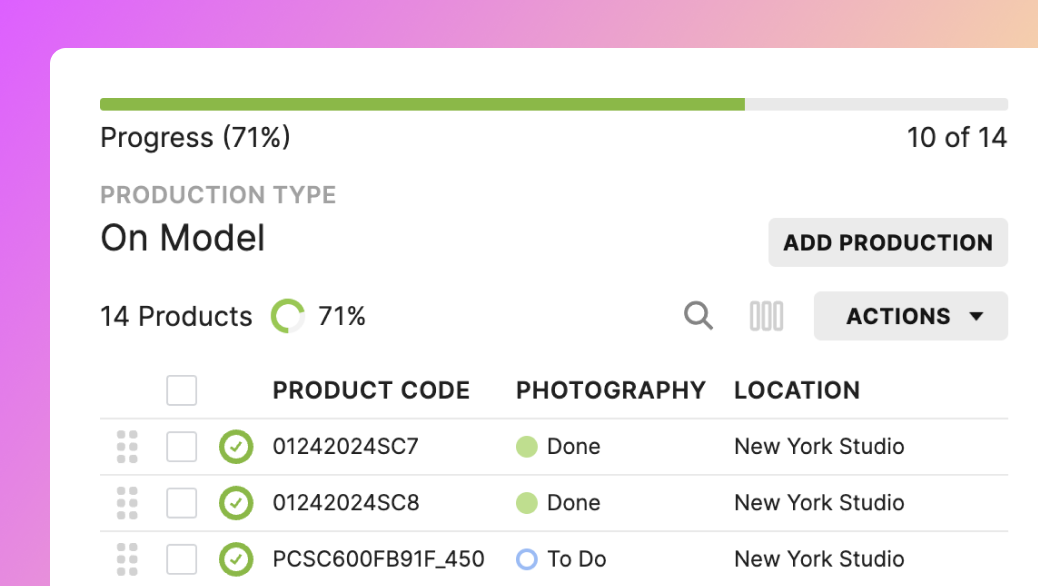The image size is (1038, 586).
Task: Click the circular 71% progress indicator
Action: [x=287, y=315]
